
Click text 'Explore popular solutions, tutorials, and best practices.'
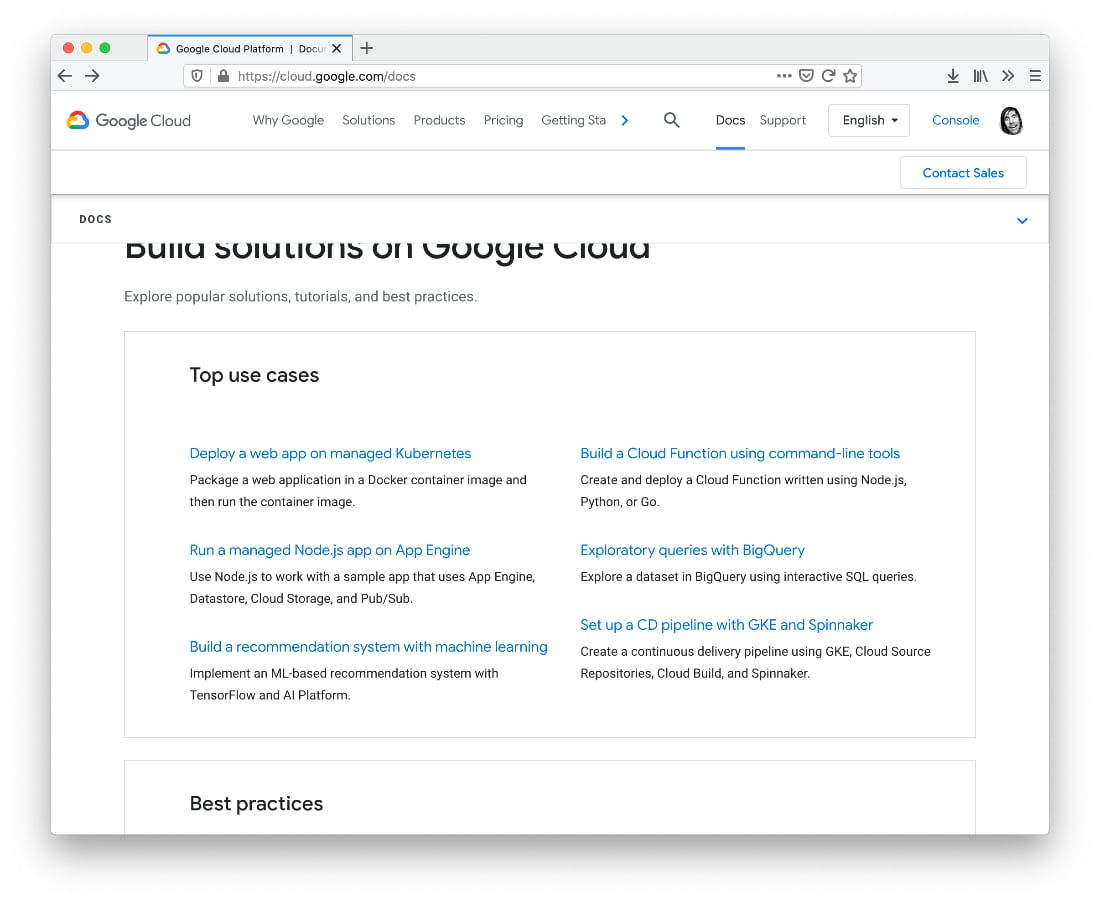point(300,297)
